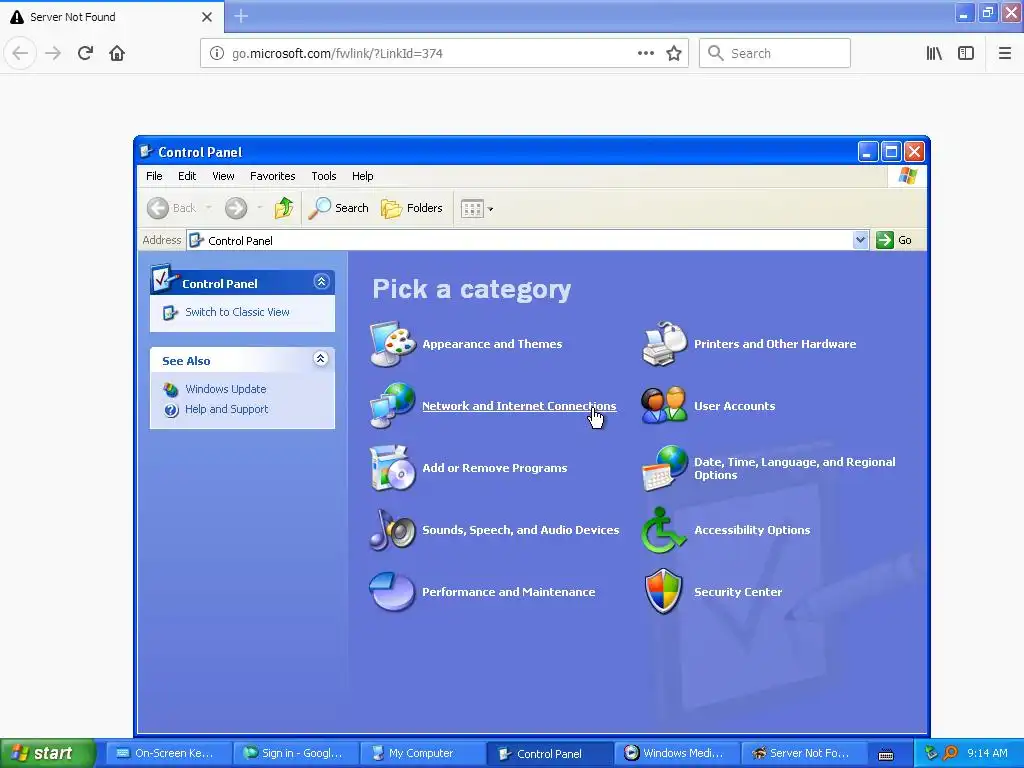
Task: Click Appearance and Themes text link
Action: [492, 344]
